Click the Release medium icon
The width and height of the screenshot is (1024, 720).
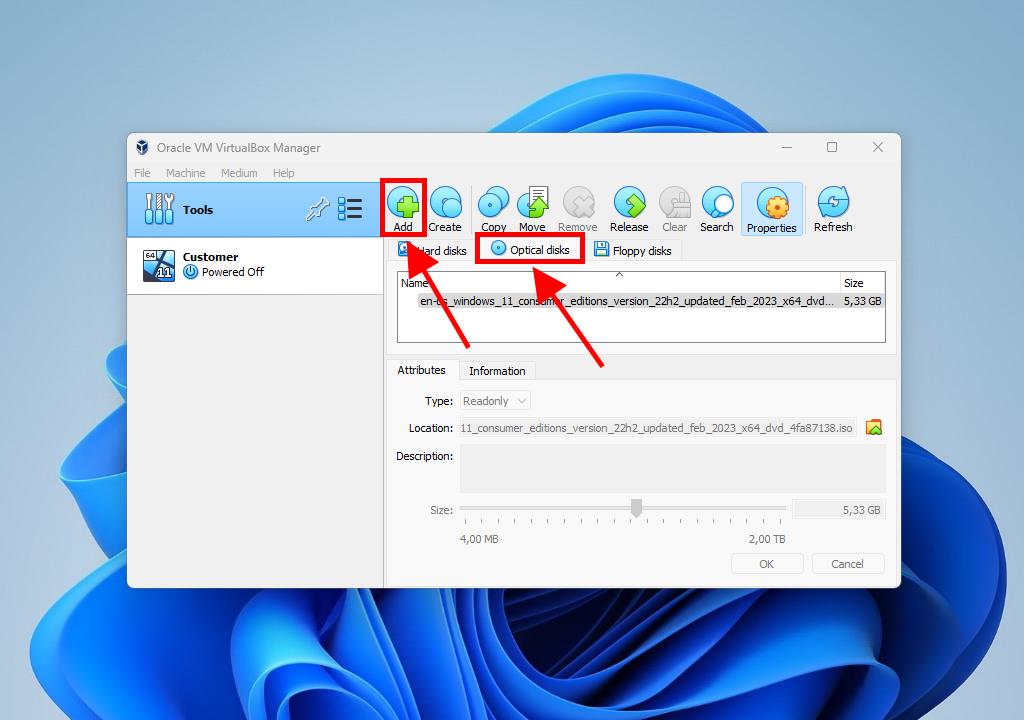point(629,205)
